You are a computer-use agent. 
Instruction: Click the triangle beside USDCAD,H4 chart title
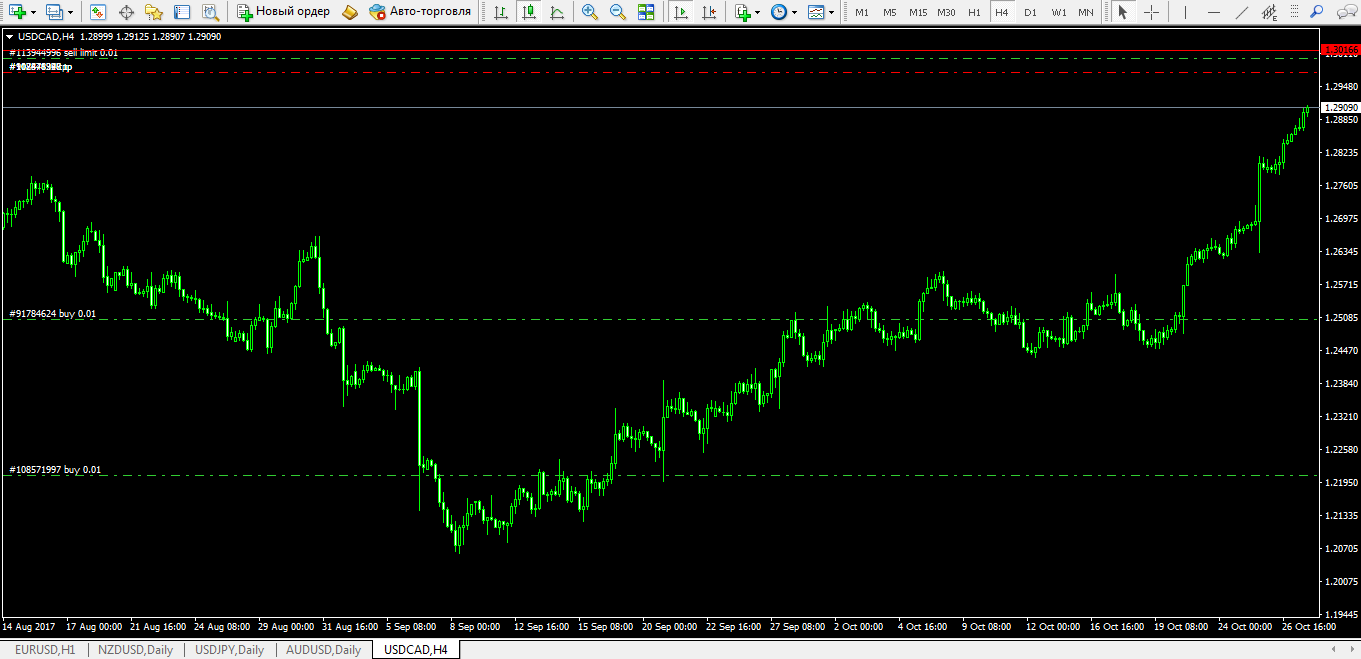click(10, 37)
